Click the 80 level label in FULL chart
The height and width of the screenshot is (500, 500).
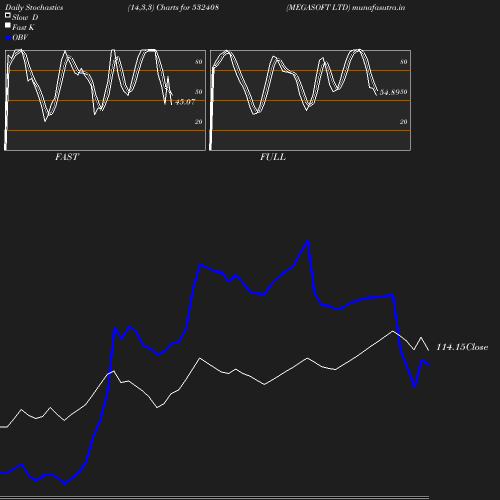(x=404, y=62)
